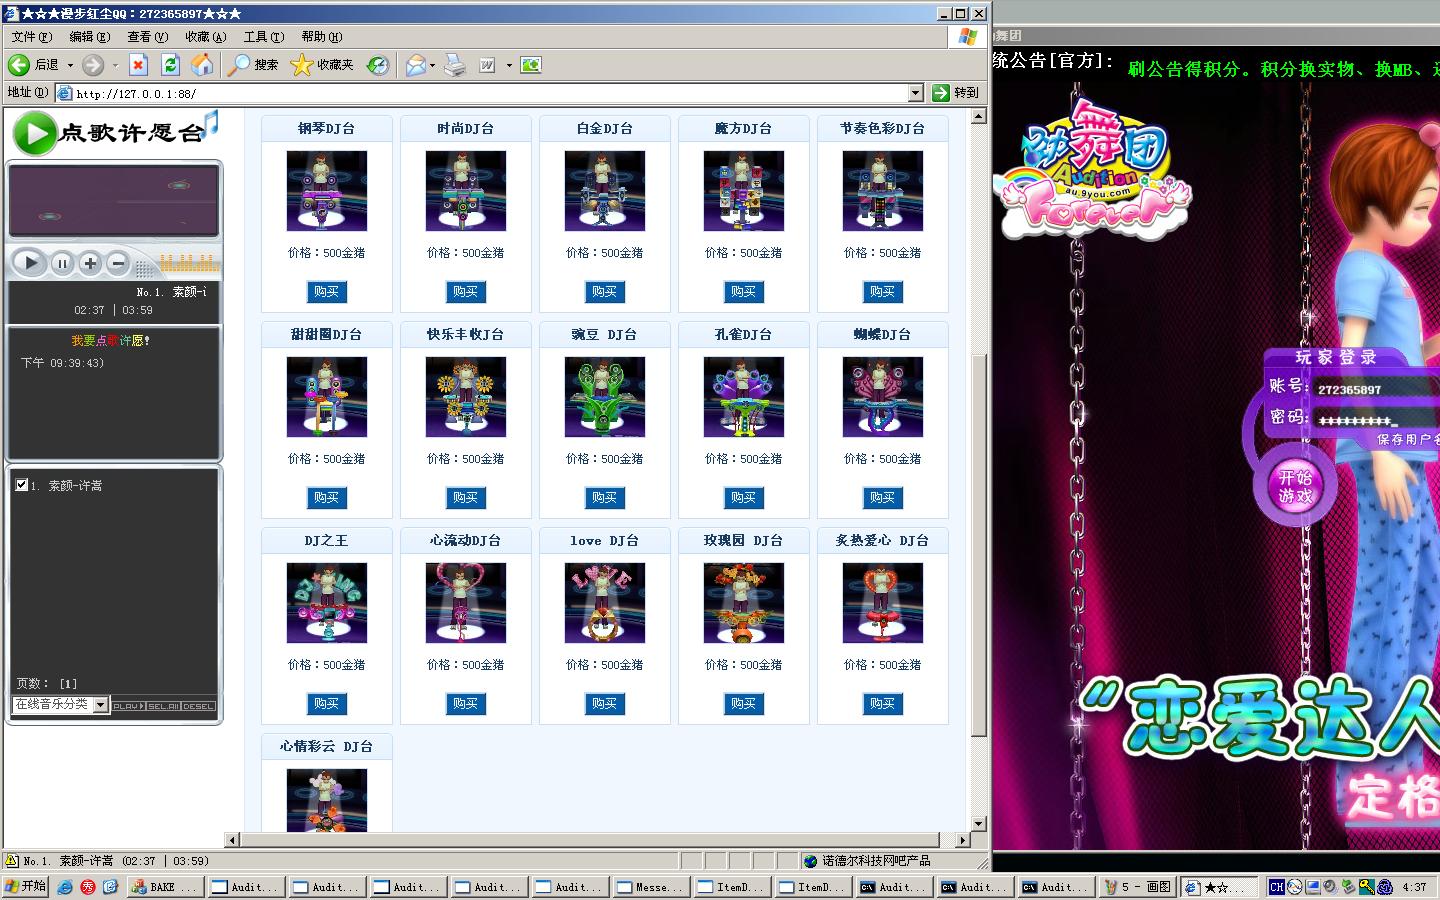
Task: Click the Print toolbar icon
Action: (455, 65)
